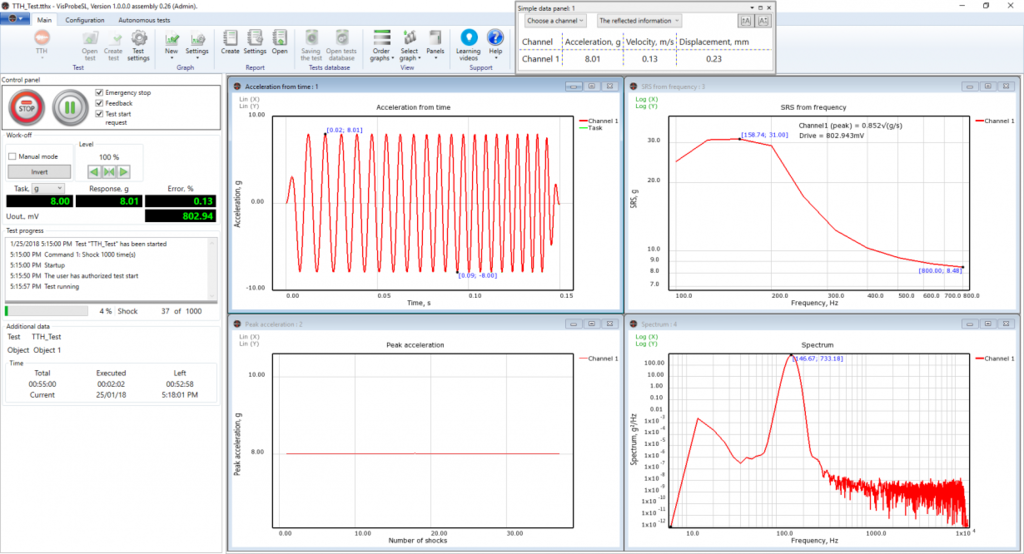The height and width of the screenshot is (554, 1024).
Task: Switch to the Configuration tab
Action: coord(85,20)
